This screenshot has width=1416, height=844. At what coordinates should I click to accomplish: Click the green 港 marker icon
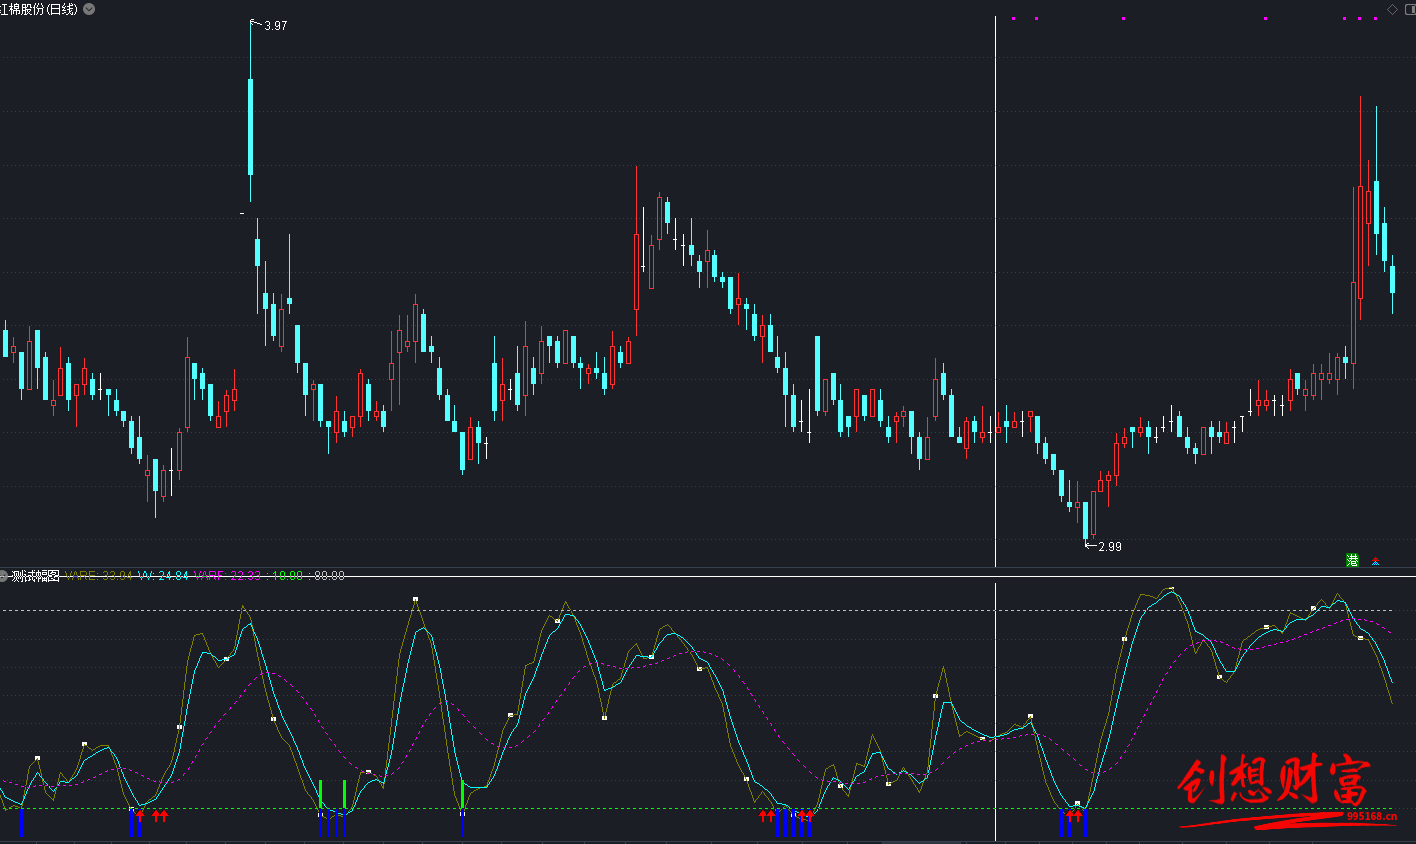[x=1352, y=561]
